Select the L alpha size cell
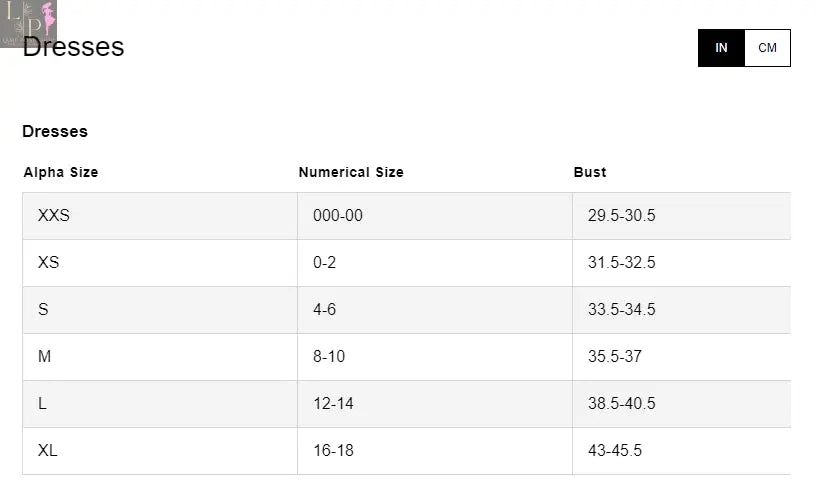This screenshot has width=816, height=483. 43,404
